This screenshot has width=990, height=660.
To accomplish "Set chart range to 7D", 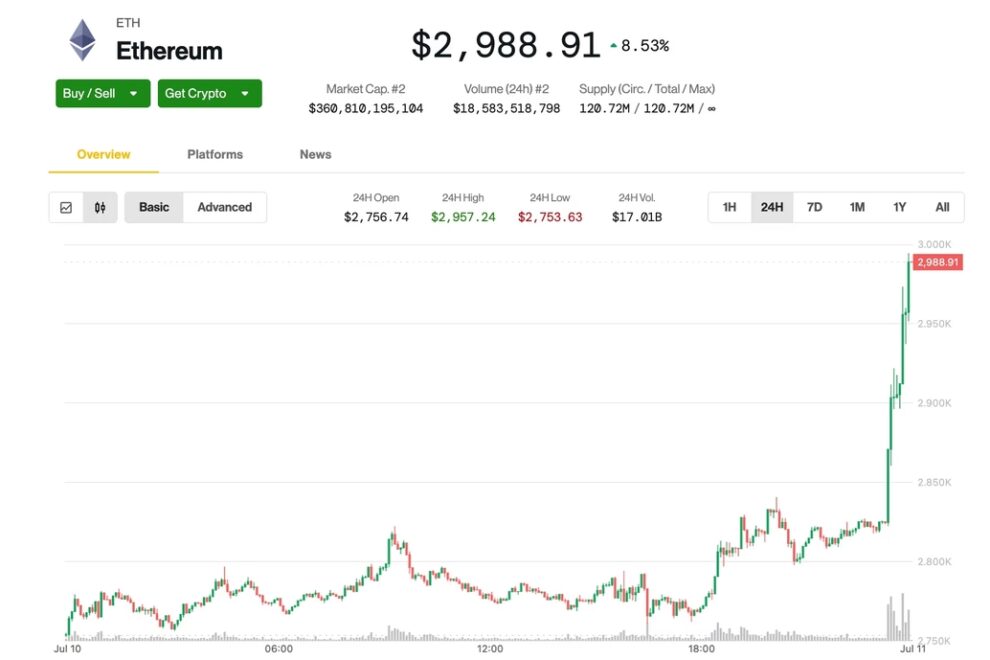I will coord(814,207).
